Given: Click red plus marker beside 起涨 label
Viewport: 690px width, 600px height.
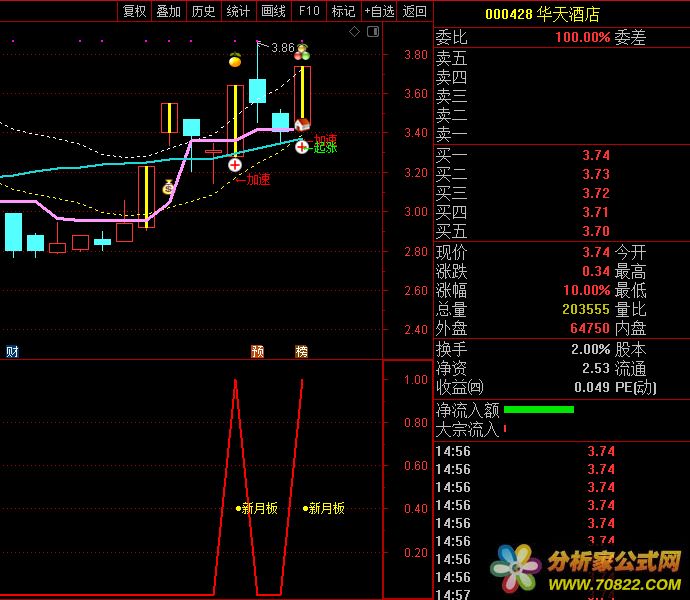Looking at the screenshot, I should (x=302, y=147).
